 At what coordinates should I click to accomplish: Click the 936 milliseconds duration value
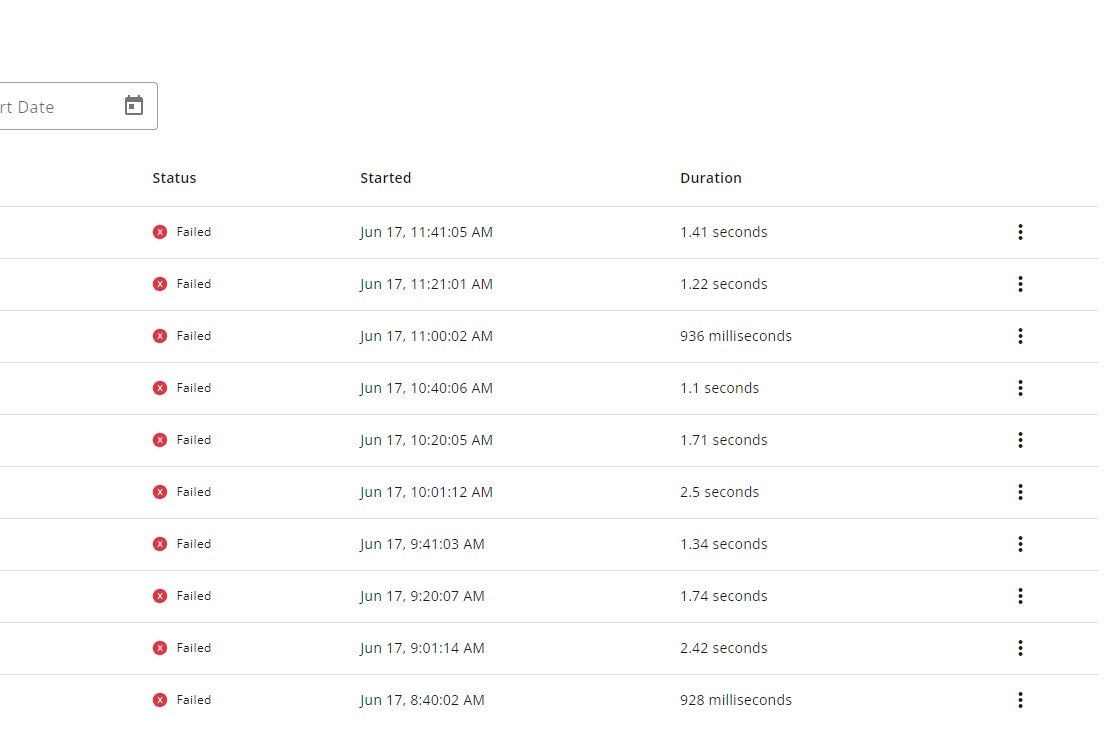click(736, 336)
